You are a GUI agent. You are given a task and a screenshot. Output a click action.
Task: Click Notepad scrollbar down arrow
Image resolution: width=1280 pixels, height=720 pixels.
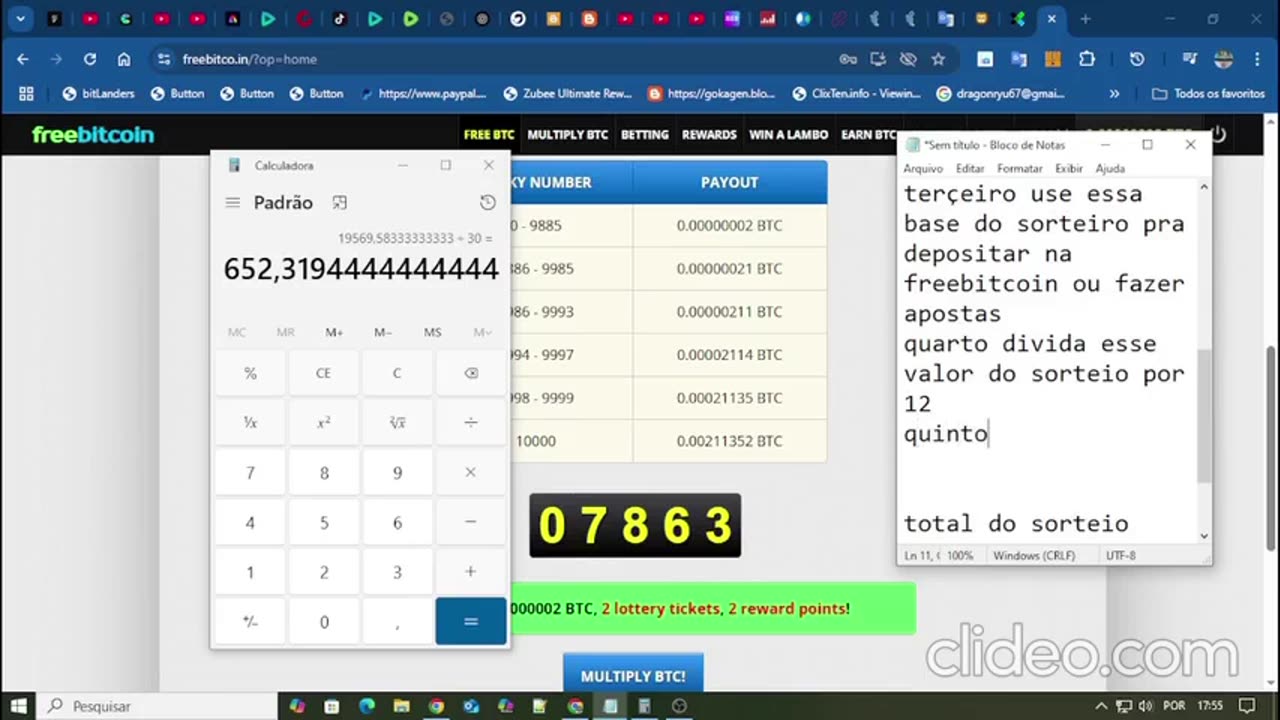tap(1203, 536)
